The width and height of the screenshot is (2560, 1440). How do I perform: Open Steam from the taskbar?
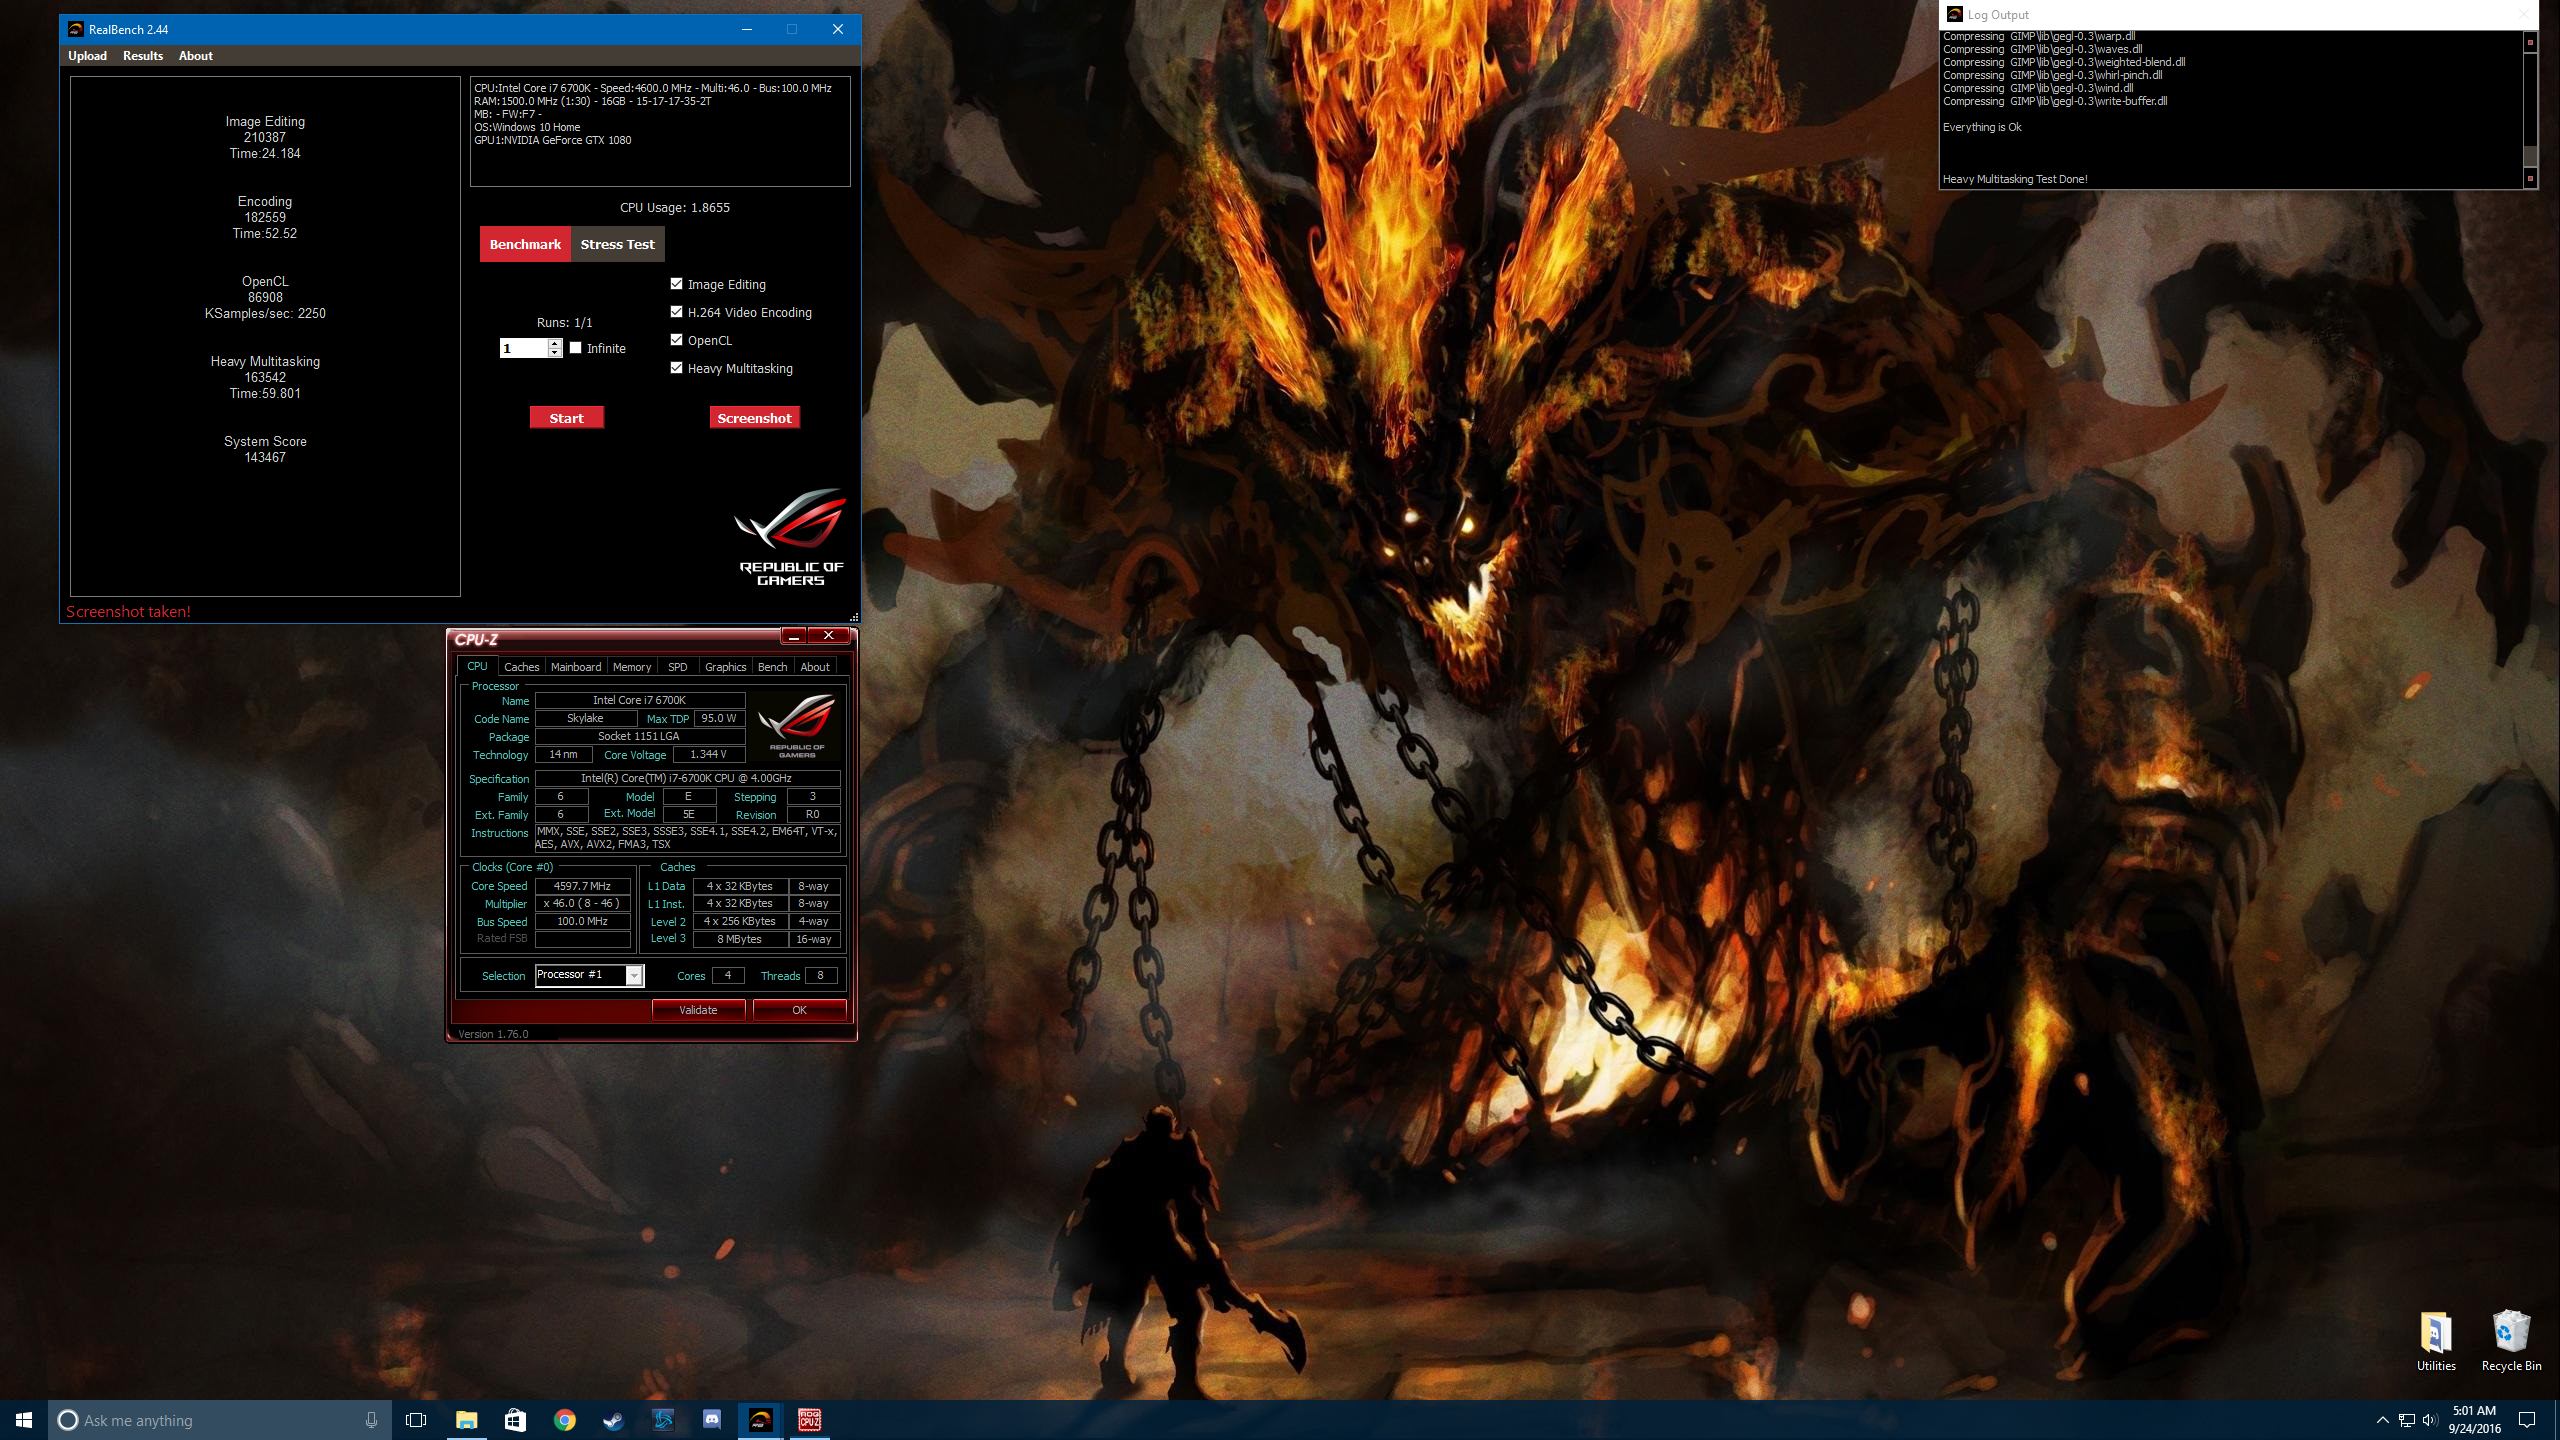coord(613,1420)
